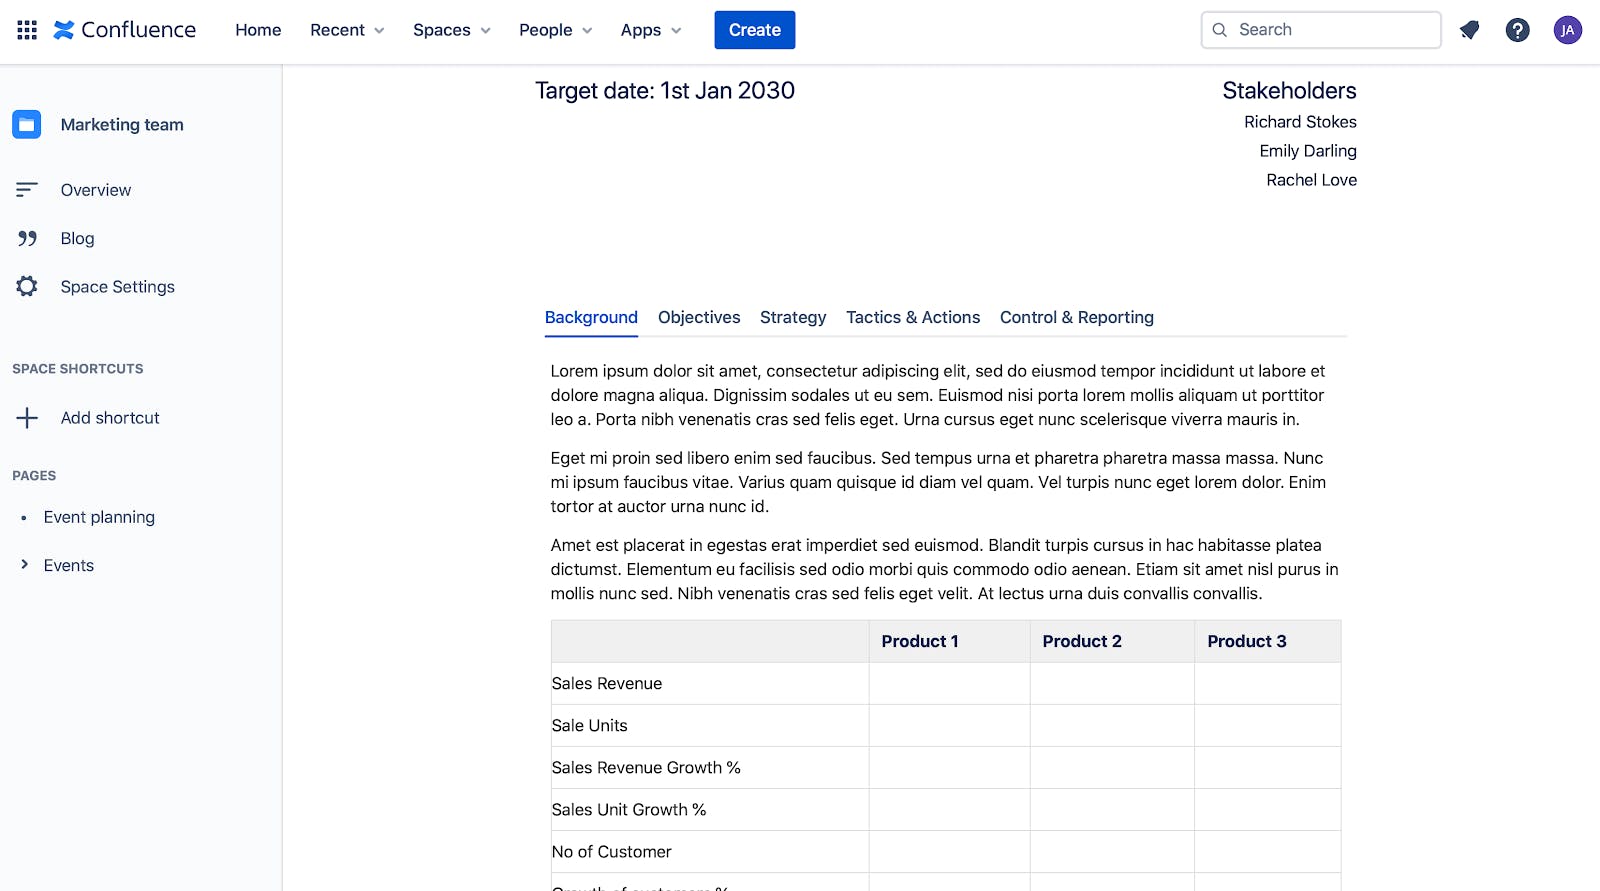Image resolution: width=1600 pixels, height=891 pixels.
Task: Click the plus icon for Add shortcut
Action: tap(27, 418)
